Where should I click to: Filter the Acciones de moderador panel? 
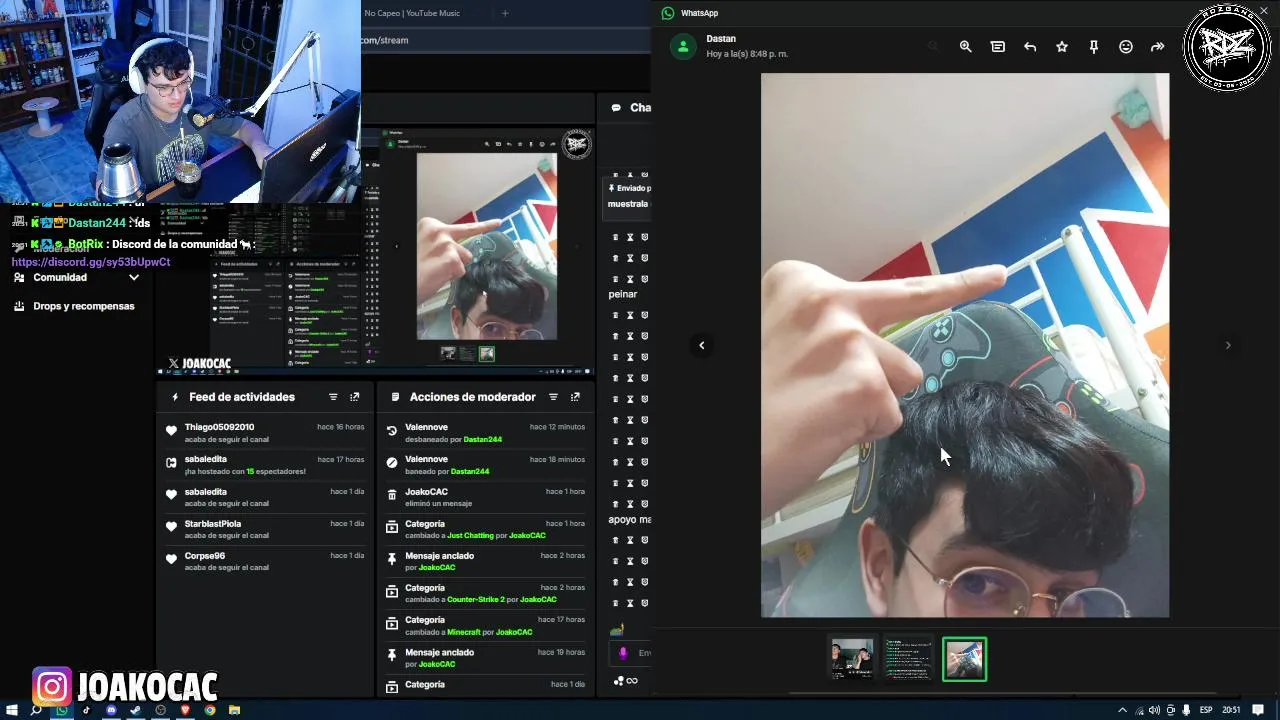(x=553, y=397)
